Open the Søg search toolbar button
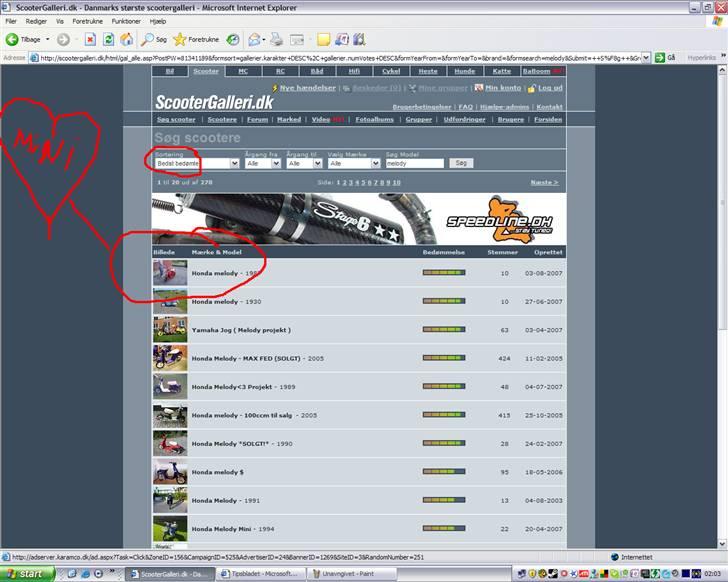728x582 pixels. coord(154,40)
